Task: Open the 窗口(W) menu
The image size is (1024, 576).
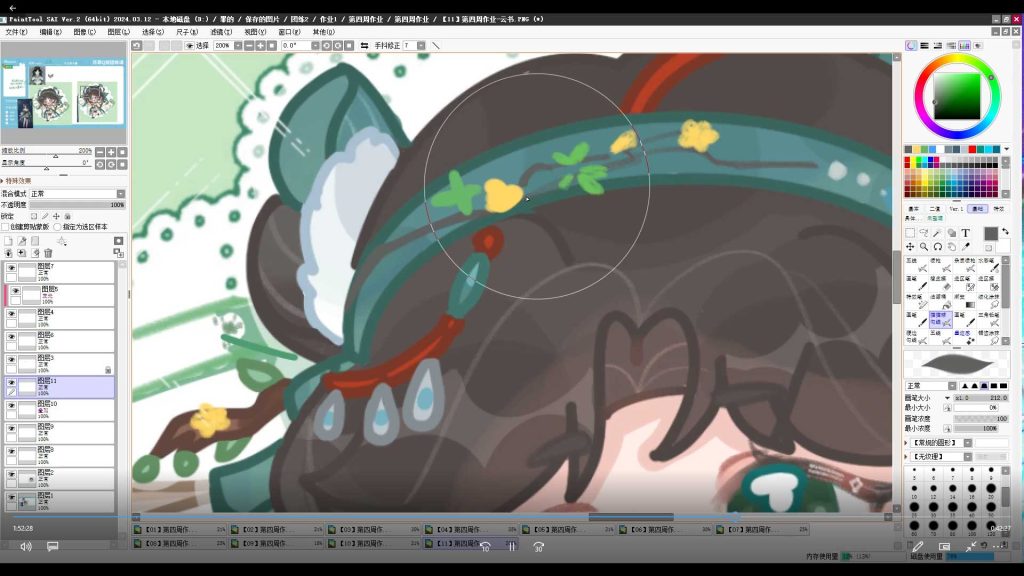Action: pos(289,31)
